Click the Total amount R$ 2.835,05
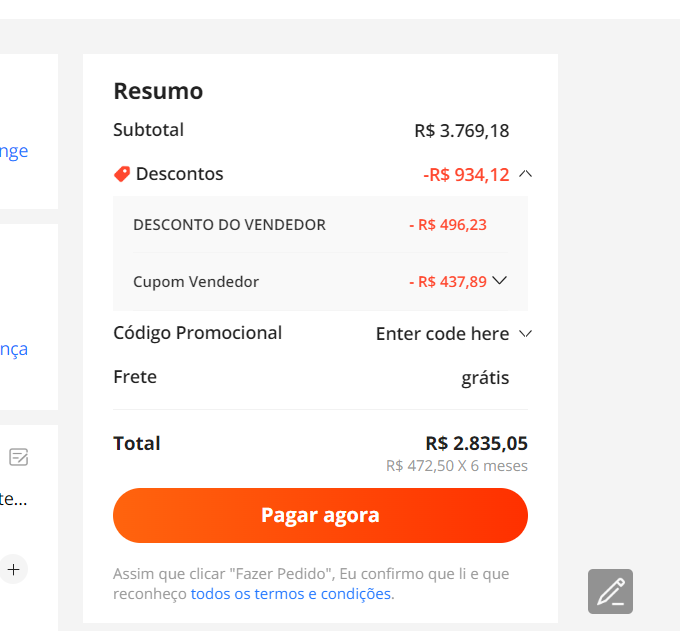Viewport: 680px width, 631px height. (x=477, y=444)
